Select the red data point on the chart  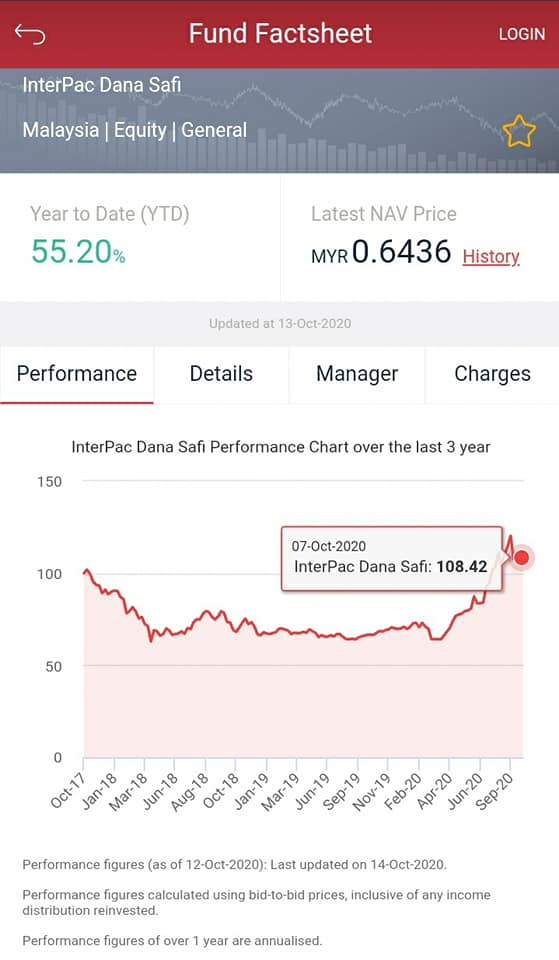pyautogui.click(x=522, y=558)
